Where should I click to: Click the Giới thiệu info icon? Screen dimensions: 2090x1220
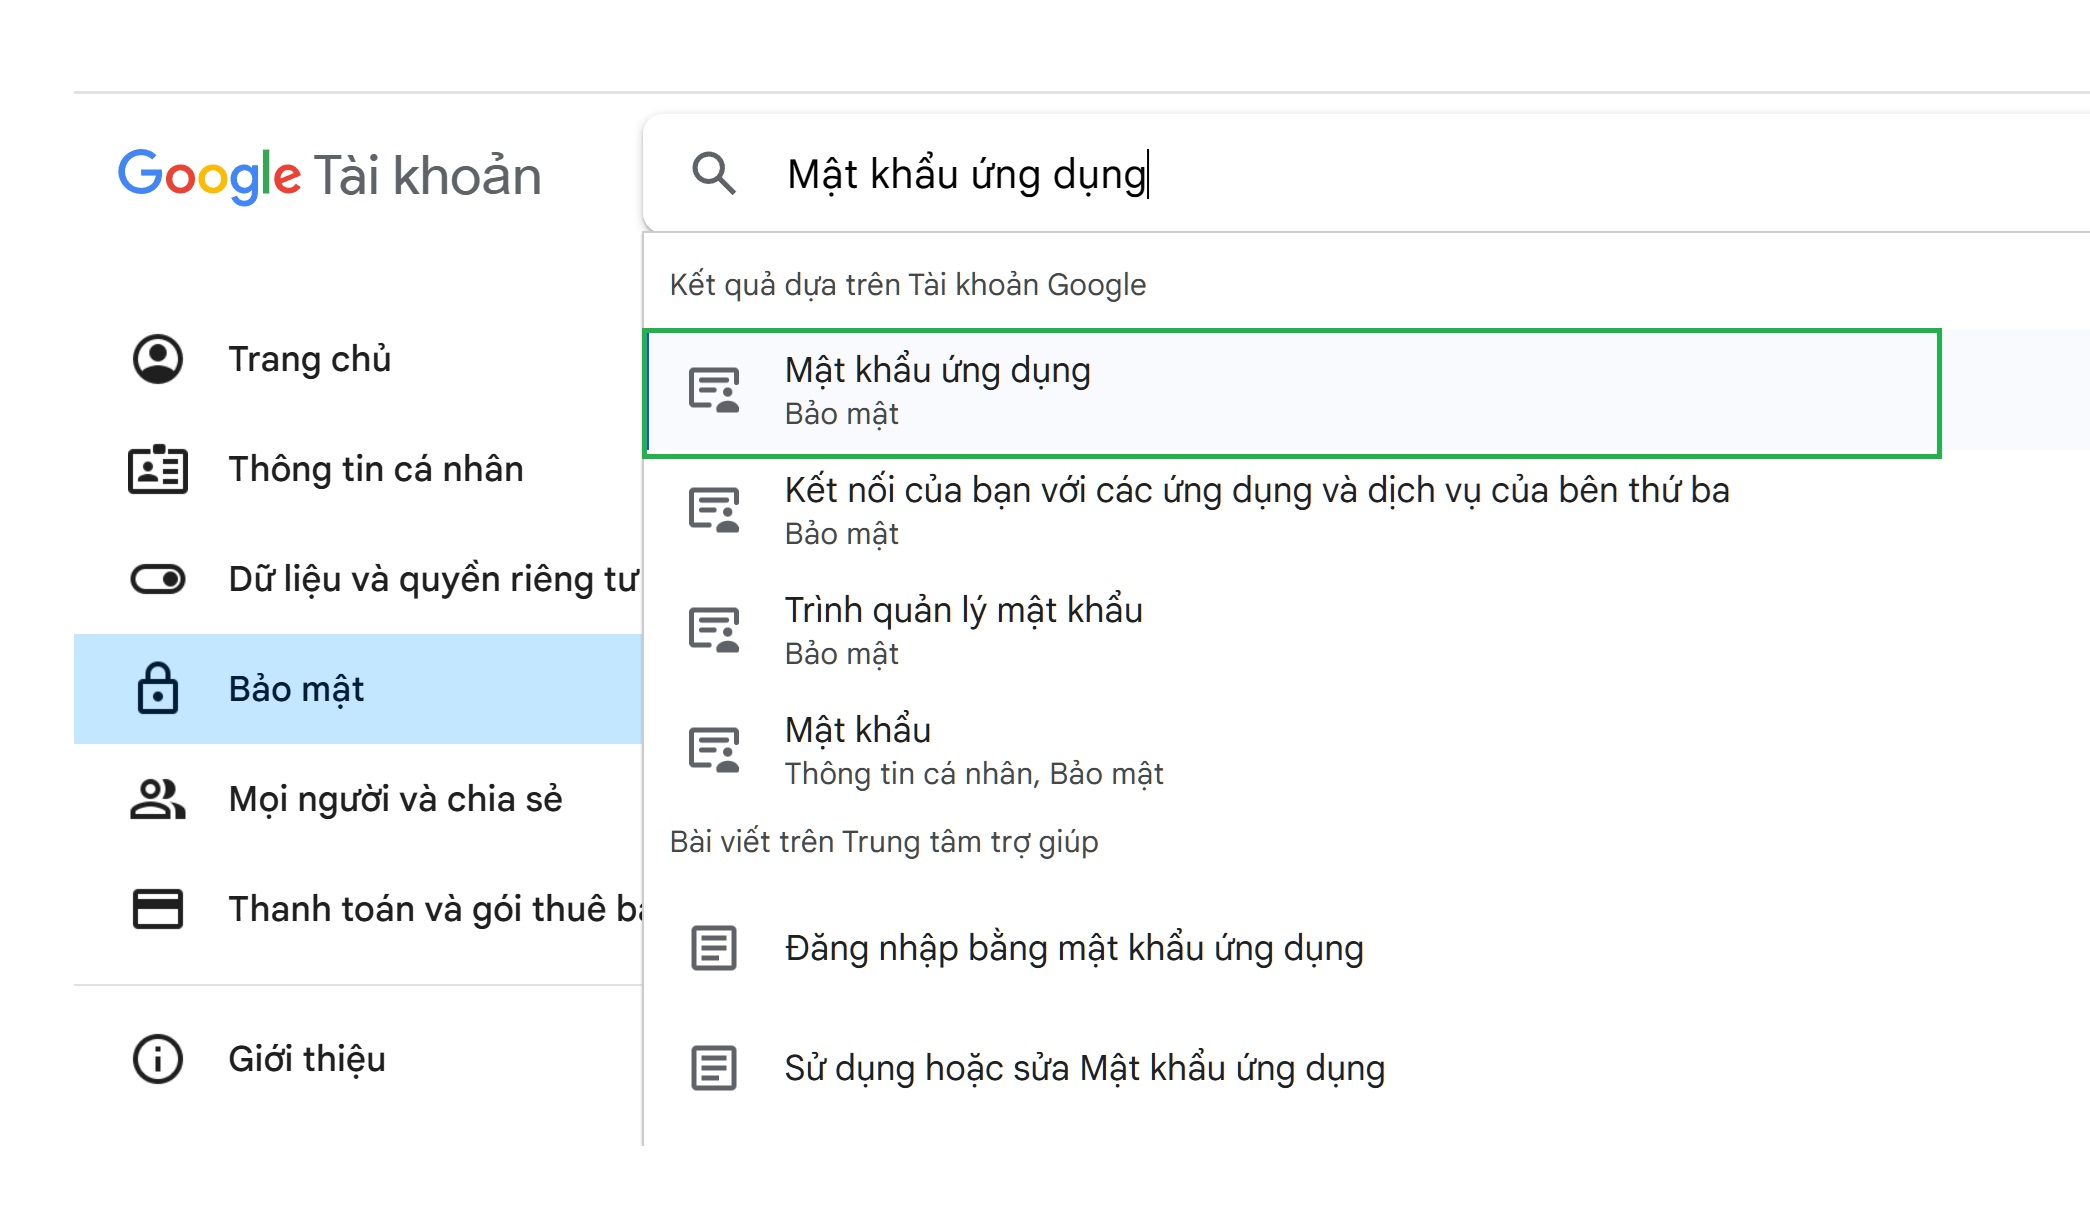pyautogui.click(x=158, y=1059)
